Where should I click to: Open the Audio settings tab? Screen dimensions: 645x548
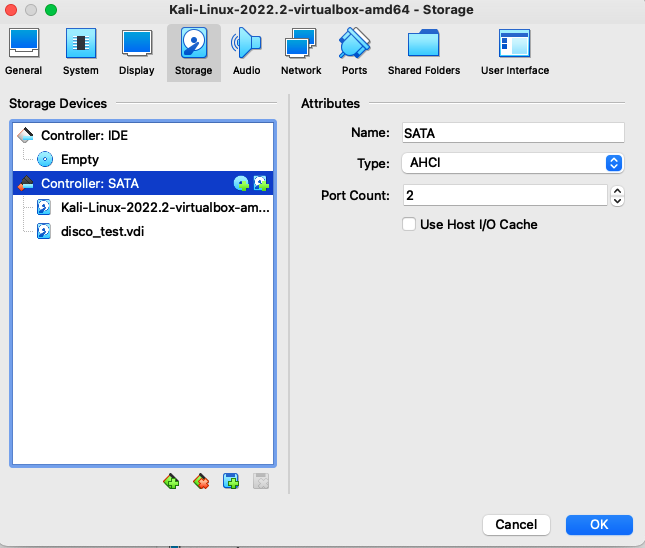[x=246, y=53]
